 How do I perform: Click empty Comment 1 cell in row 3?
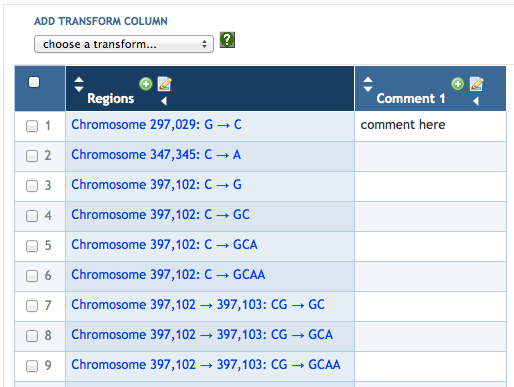click(430, 186)
